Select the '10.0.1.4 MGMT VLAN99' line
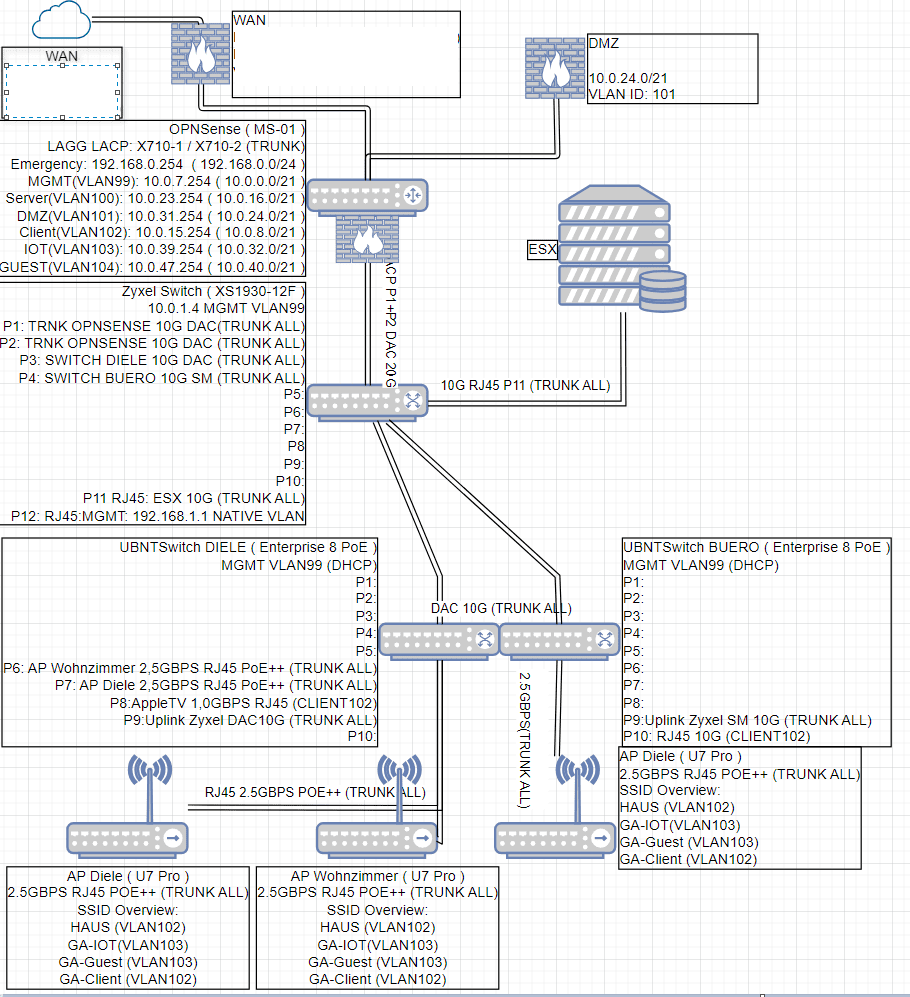Screen dimensions: 910x997 226,308
